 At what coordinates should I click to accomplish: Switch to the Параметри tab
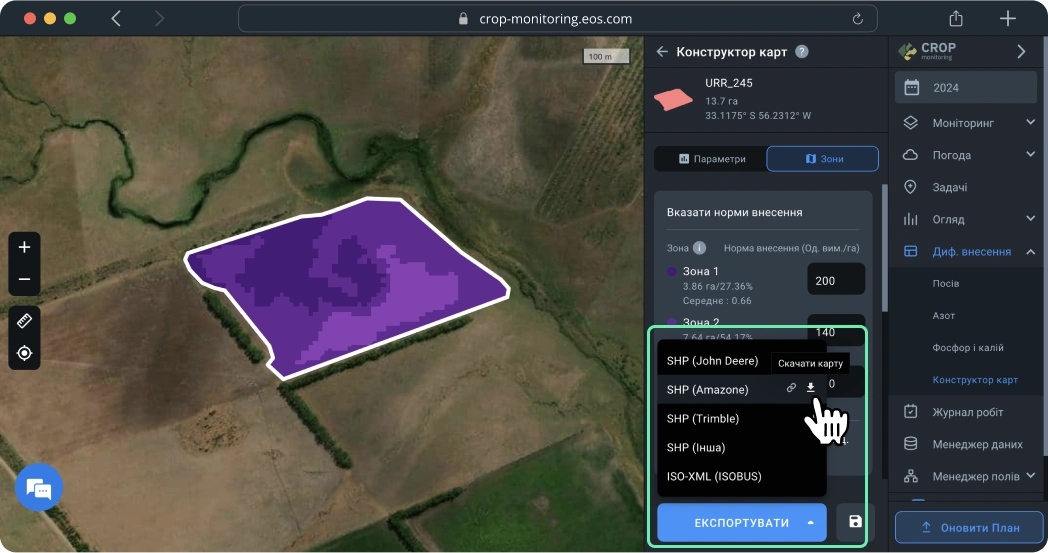(711, 159)
